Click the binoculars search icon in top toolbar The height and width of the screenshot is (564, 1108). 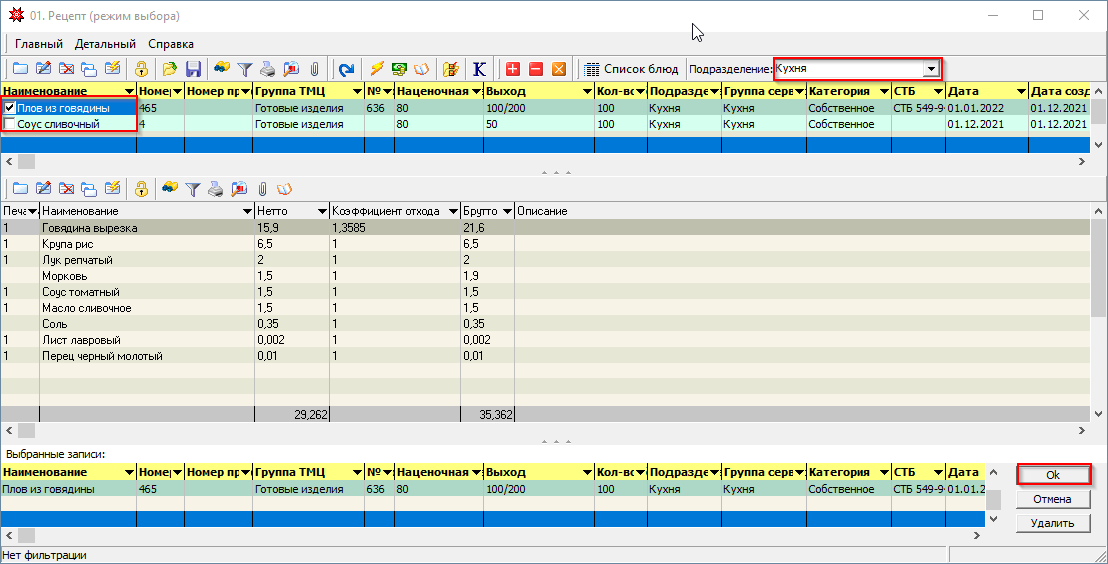tap(222, 69)
